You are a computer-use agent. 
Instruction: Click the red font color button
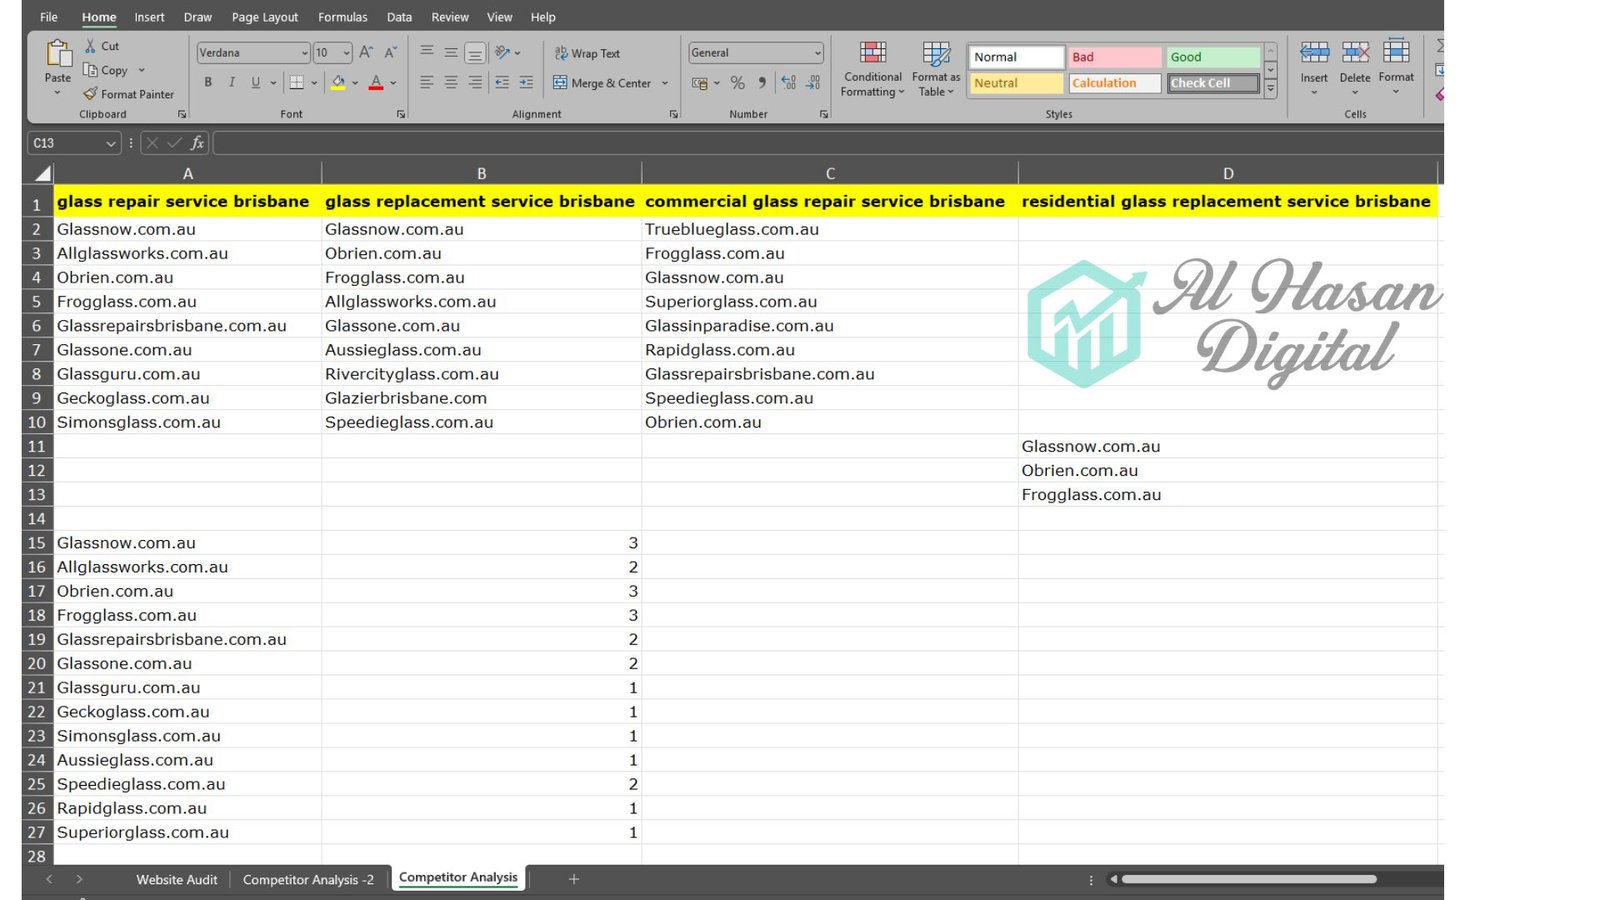click(x=376, y=82)
